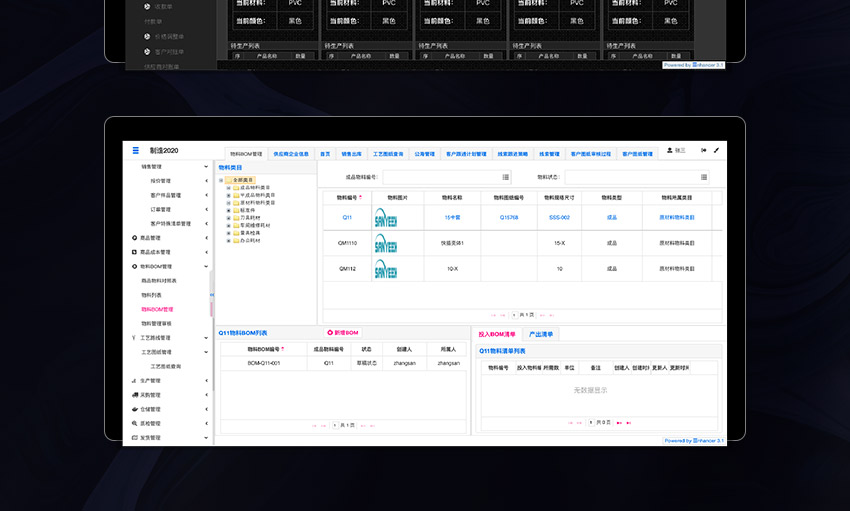This screenshot has height=511, width=850.
Task: Open the list picker in the 物料状态 field
Action: (x=704, y=177)
